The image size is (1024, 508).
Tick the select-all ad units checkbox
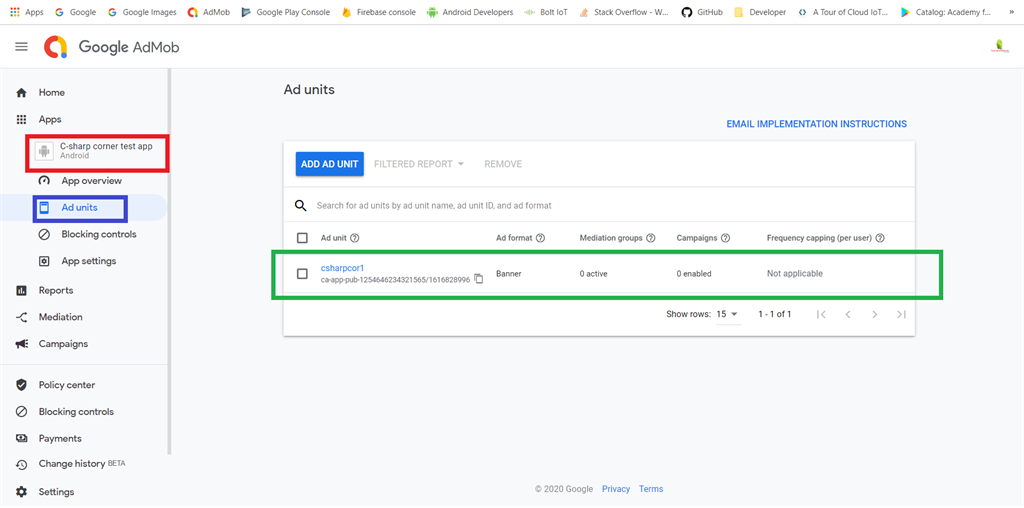tap(302, 238)
